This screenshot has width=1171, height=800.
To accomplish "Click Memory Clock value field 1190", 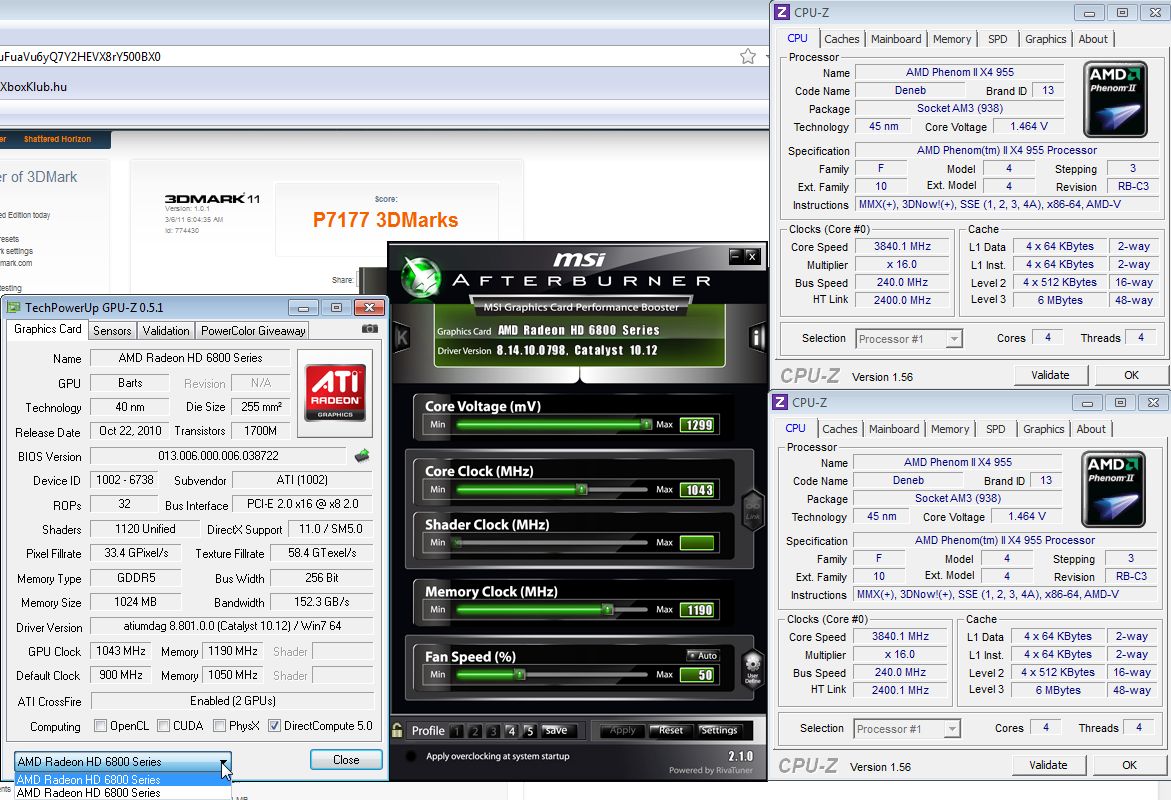I will coord(699,610).
